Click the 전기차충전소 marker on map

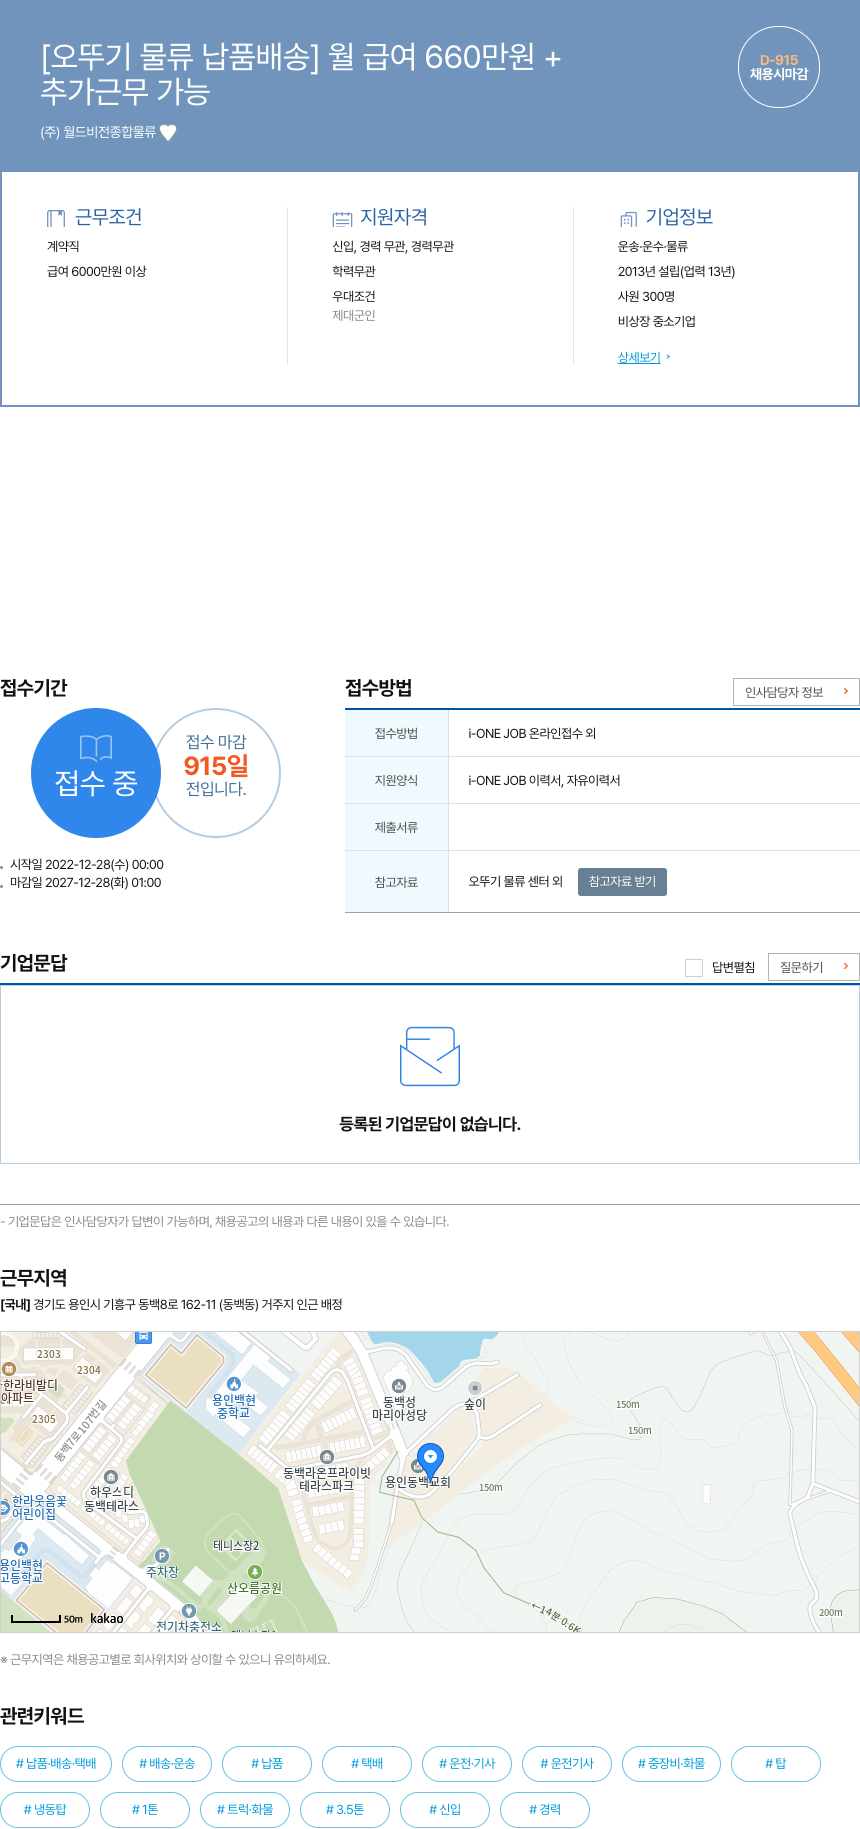click(189, 1611)
